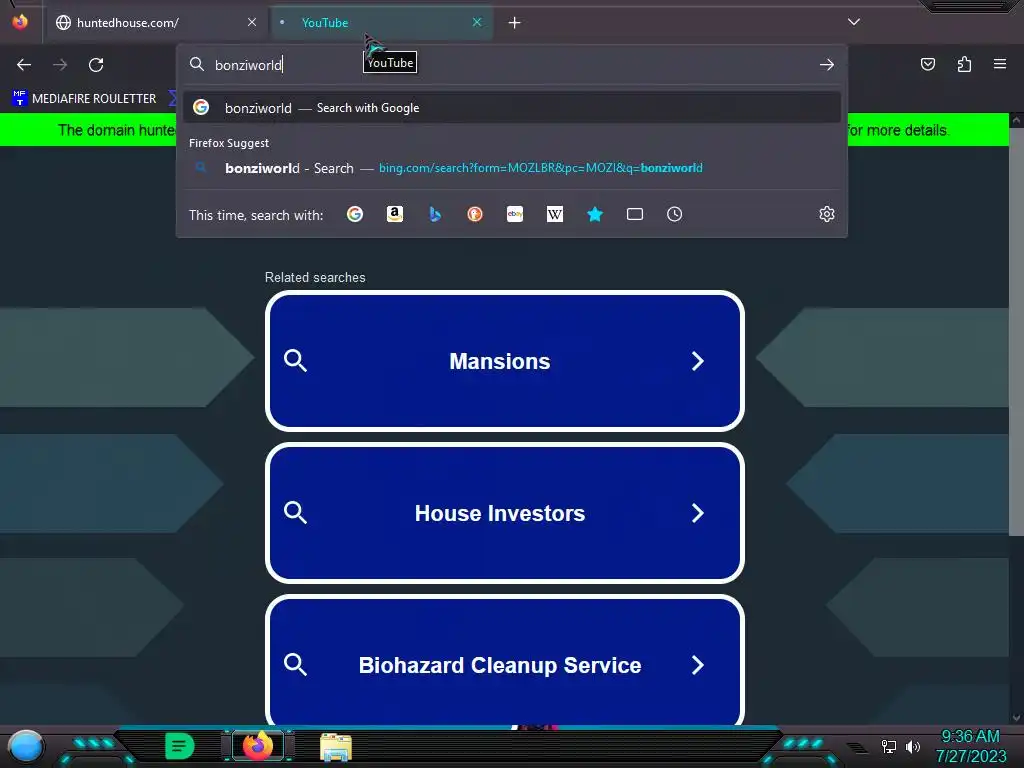Choose the bonziworld Bing search suggestion
The width and height of the screenshot is (1024, 768).
pos(512,168)
